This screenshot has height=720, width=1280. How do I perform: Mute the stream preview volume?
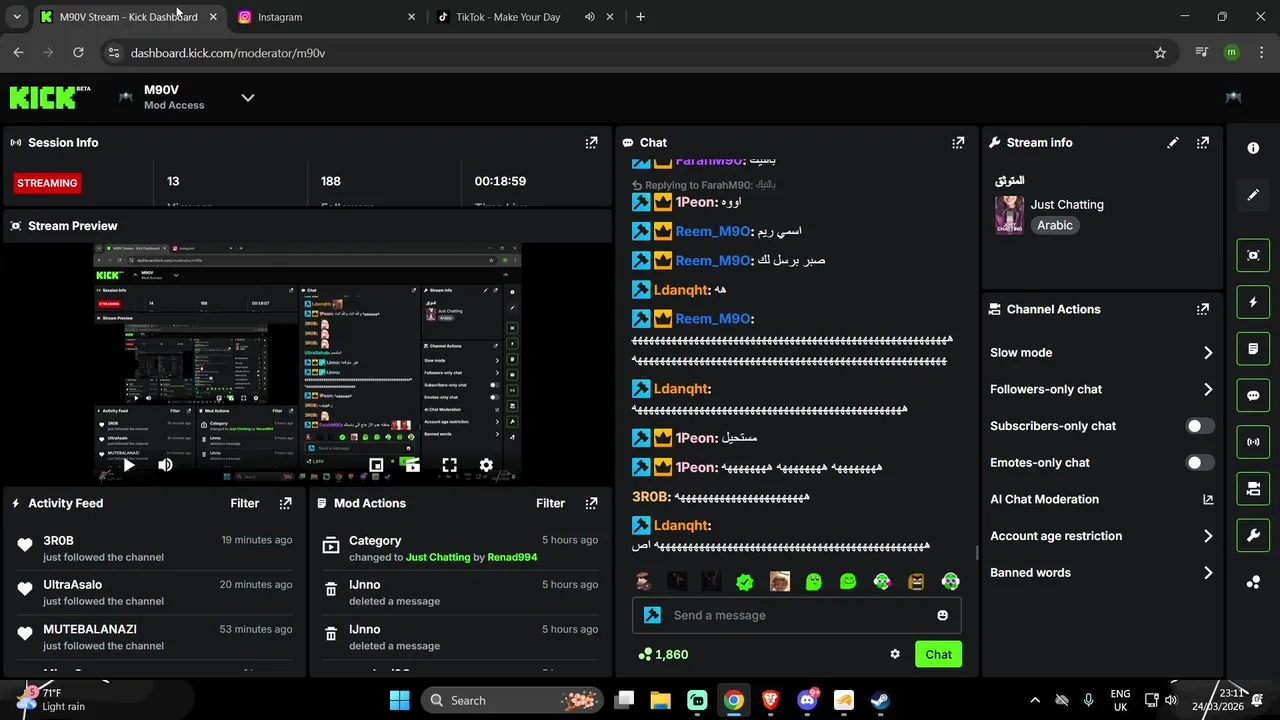point(165,465)
